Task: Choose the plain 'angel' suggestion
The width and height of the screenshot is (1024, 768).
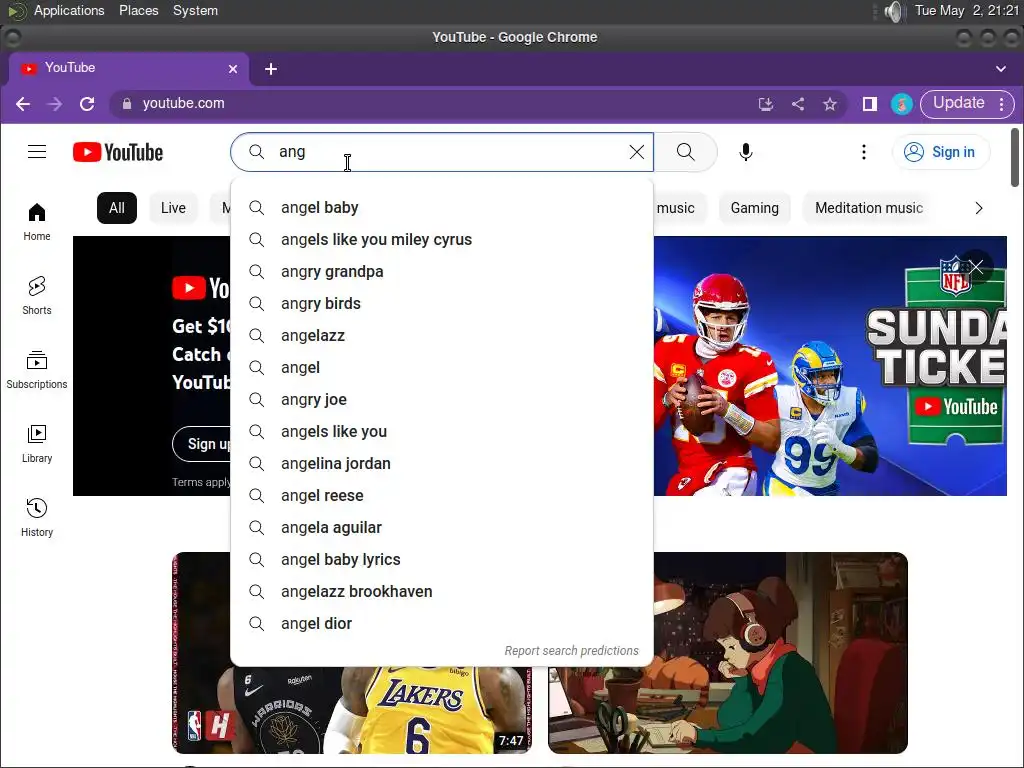Action: (x=442, y=368)
